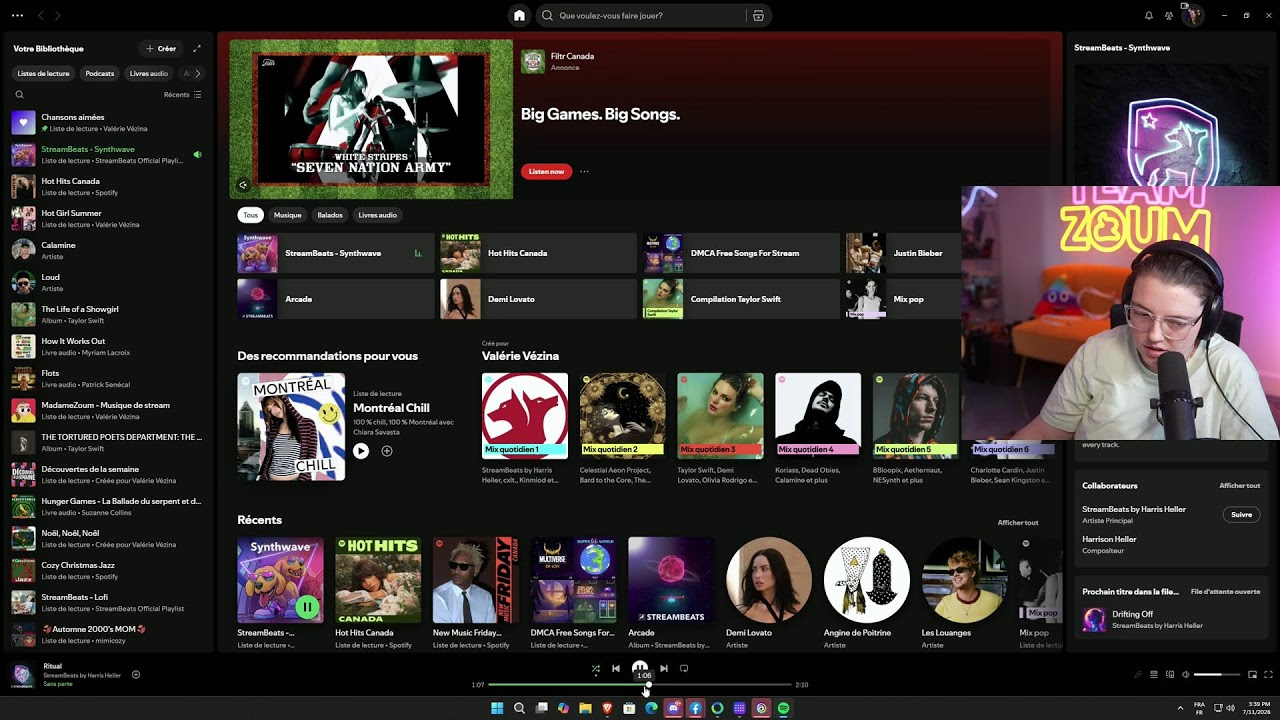Screen dimensions: 1280x720
Task: Select the 'Tous' home filter
Action: (x=250, y=215)
